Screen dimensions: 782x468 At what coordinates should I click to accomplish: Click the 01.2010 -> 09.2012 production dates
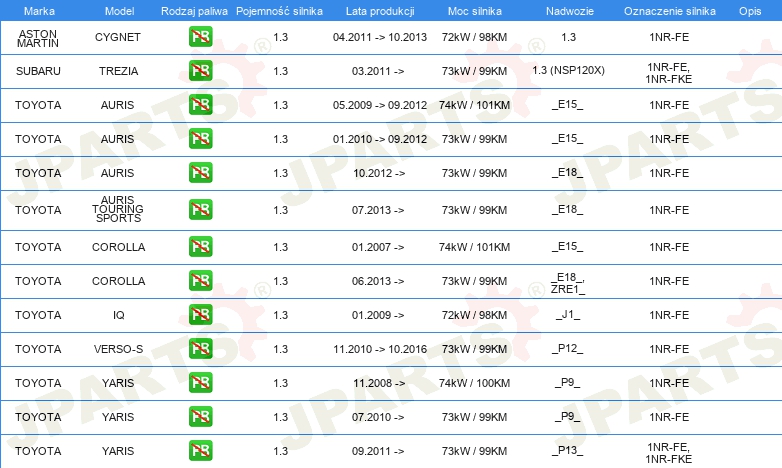(x=380, y=139)
